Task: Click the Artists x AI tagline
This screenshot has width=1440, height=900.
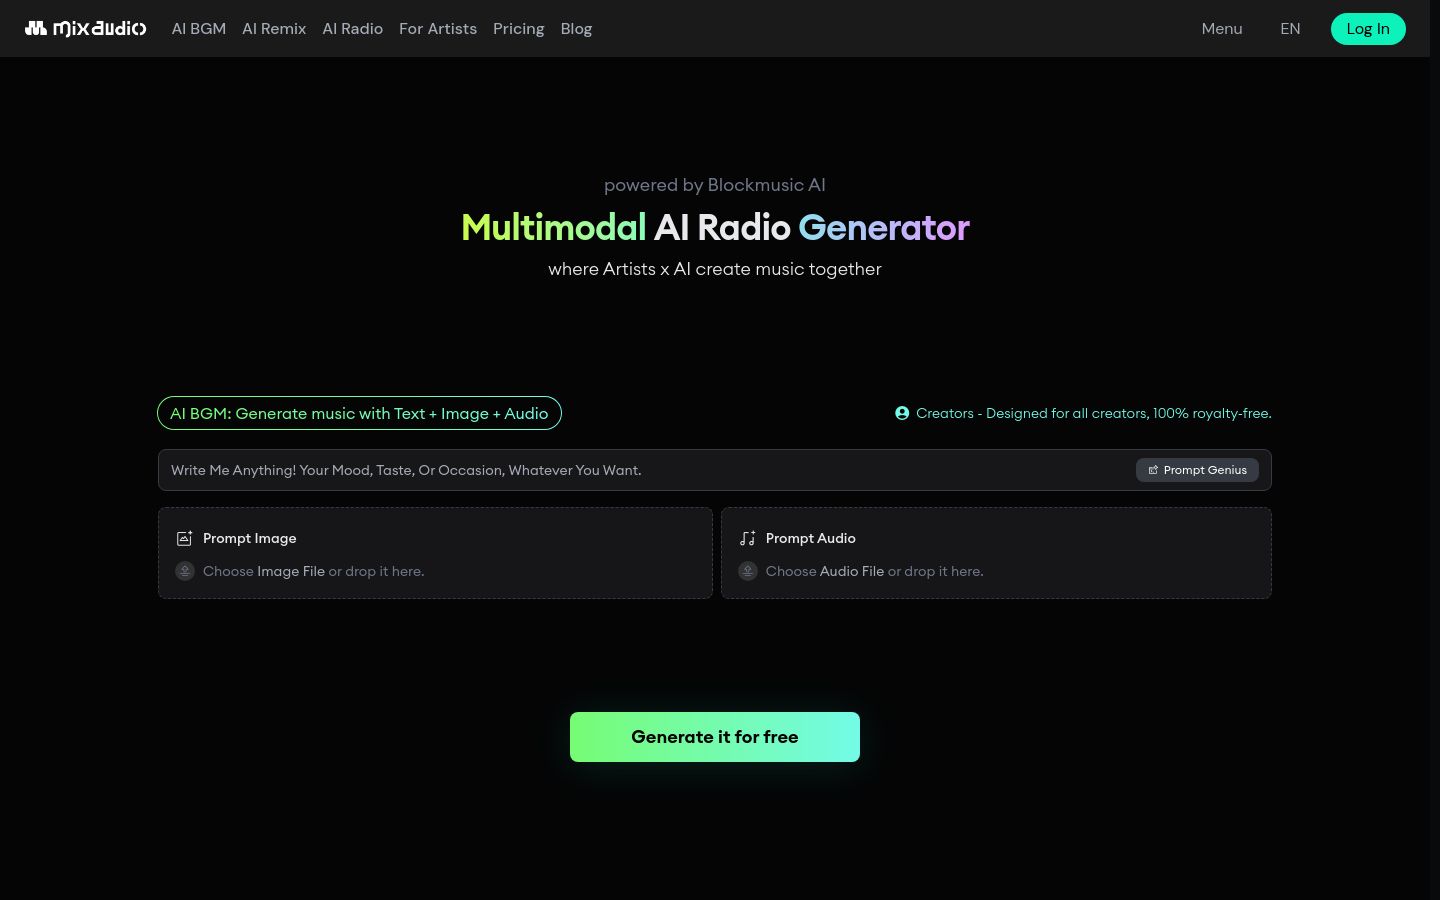Action: [x=715, y=269]
